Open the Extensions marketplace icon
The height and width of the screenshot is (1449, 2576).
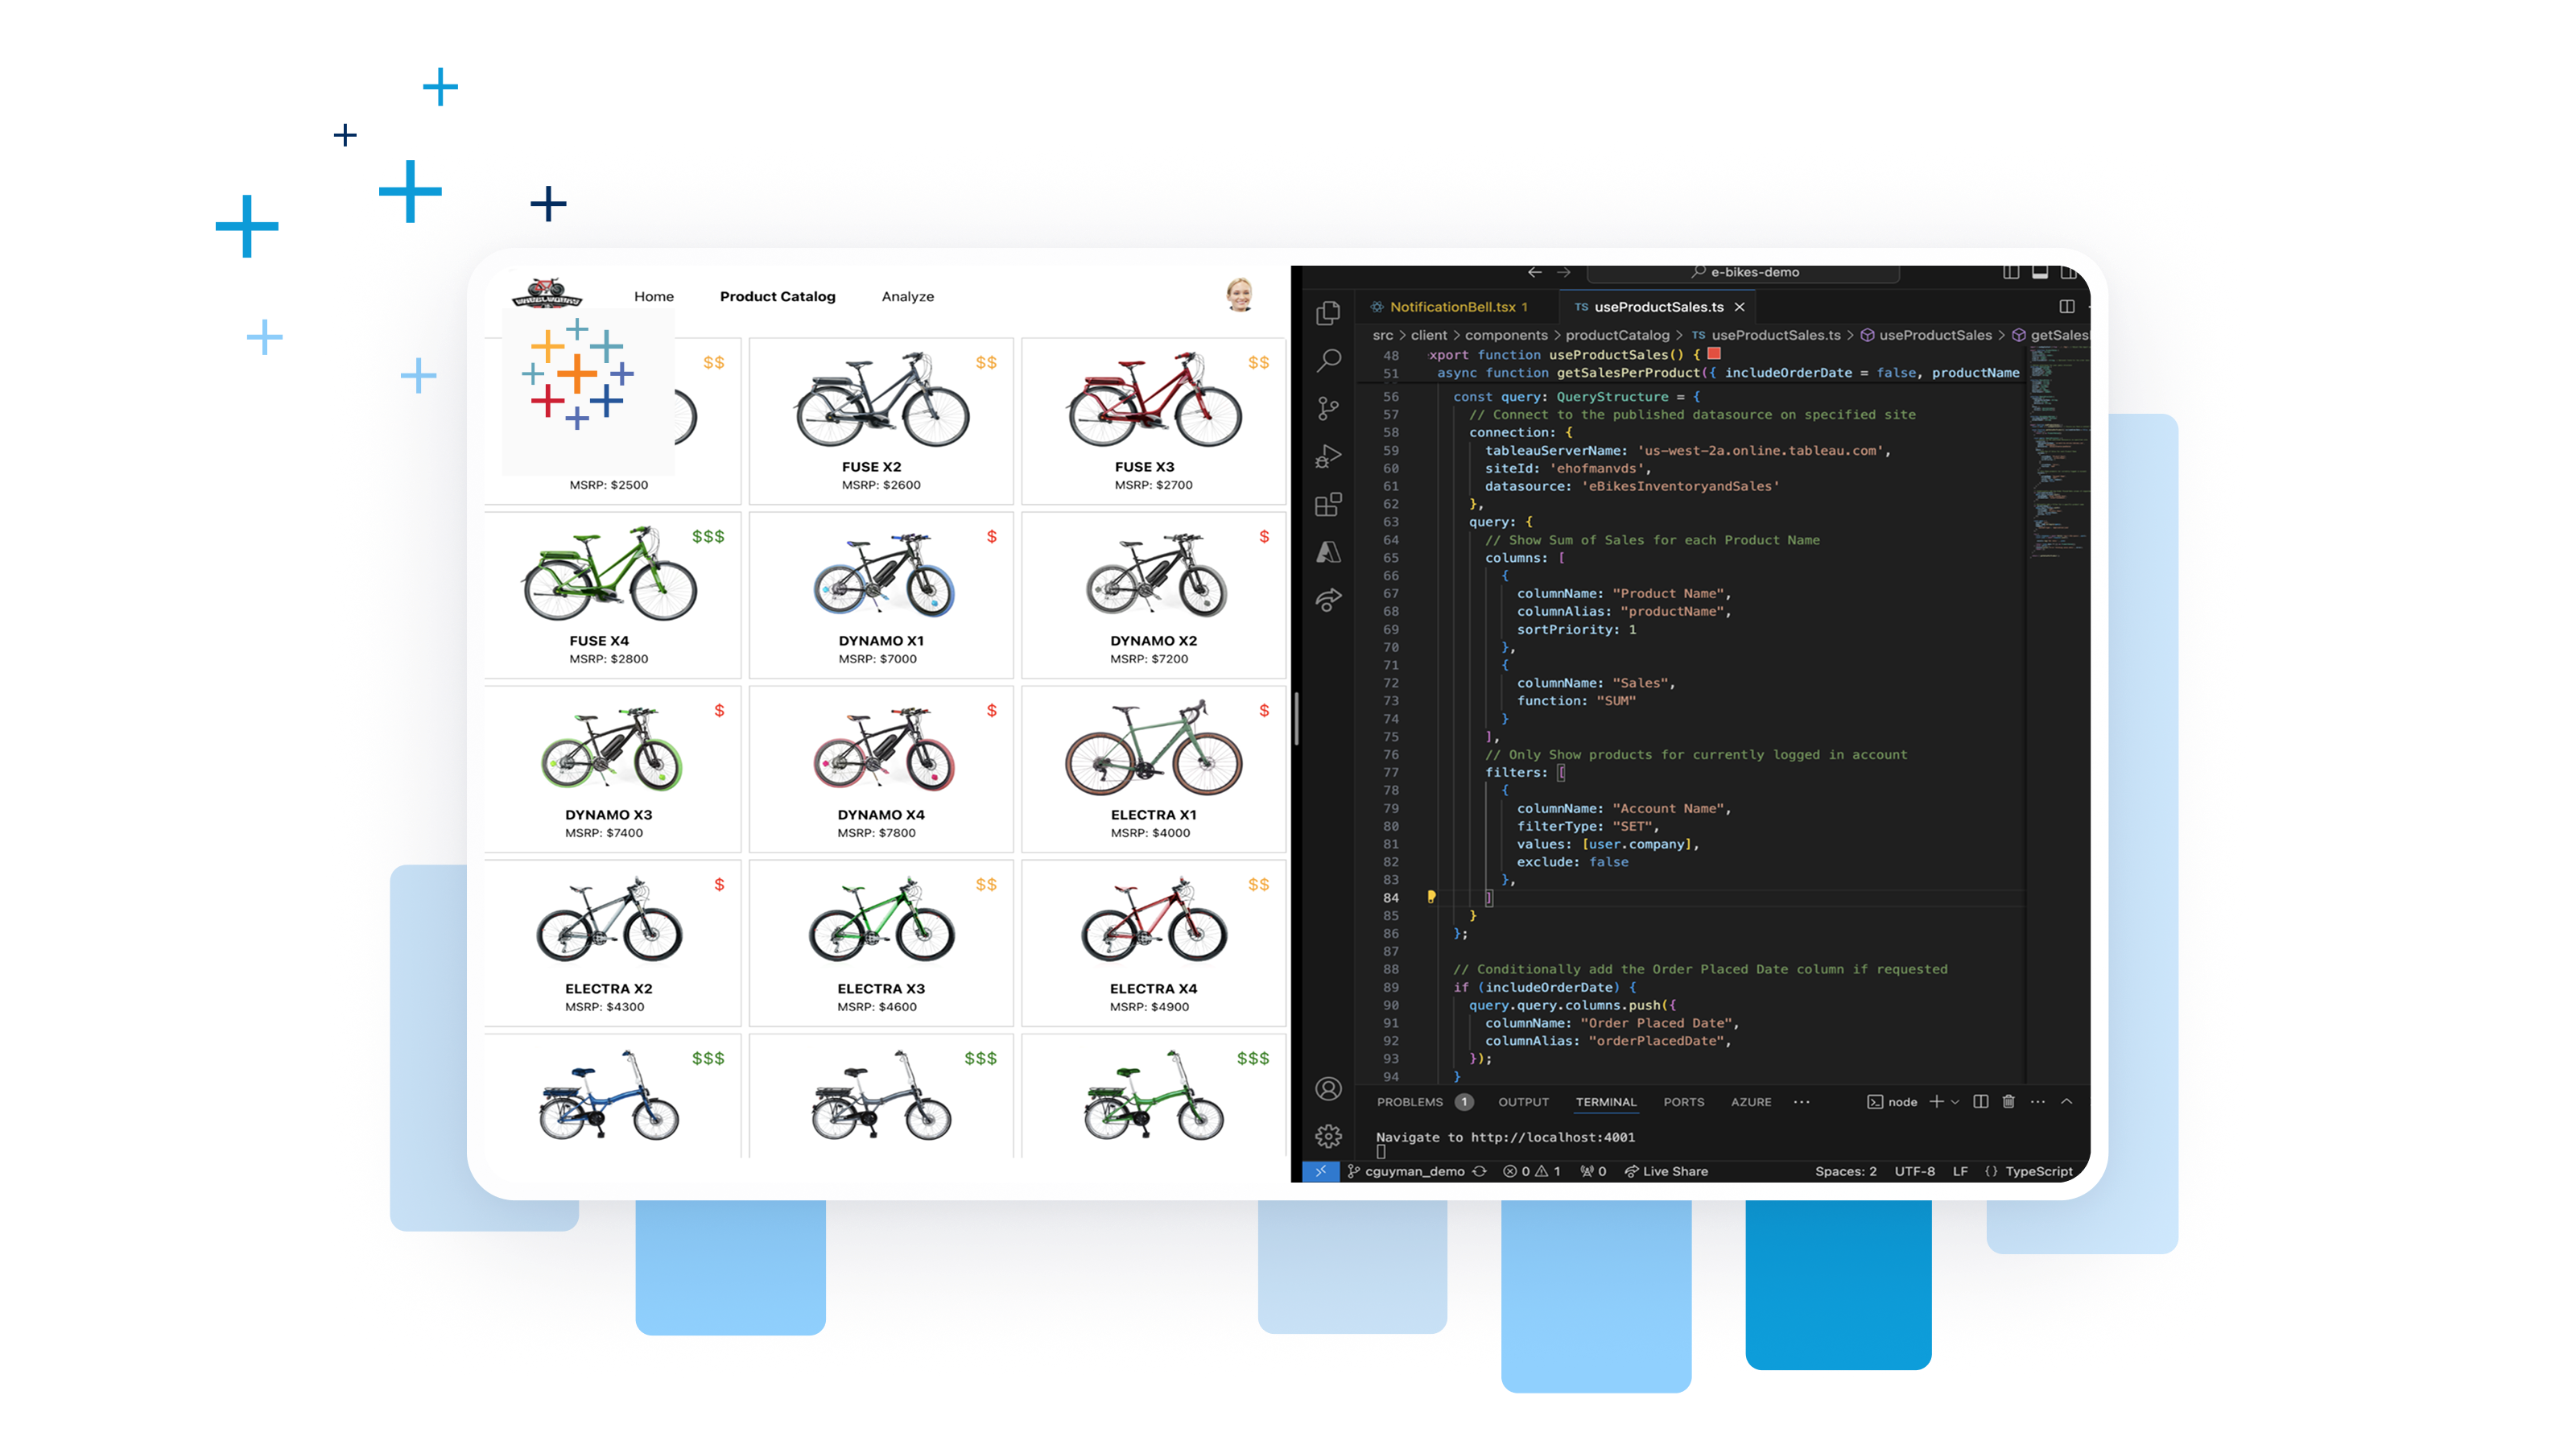pyautogui.click(x=1327, y=503)
